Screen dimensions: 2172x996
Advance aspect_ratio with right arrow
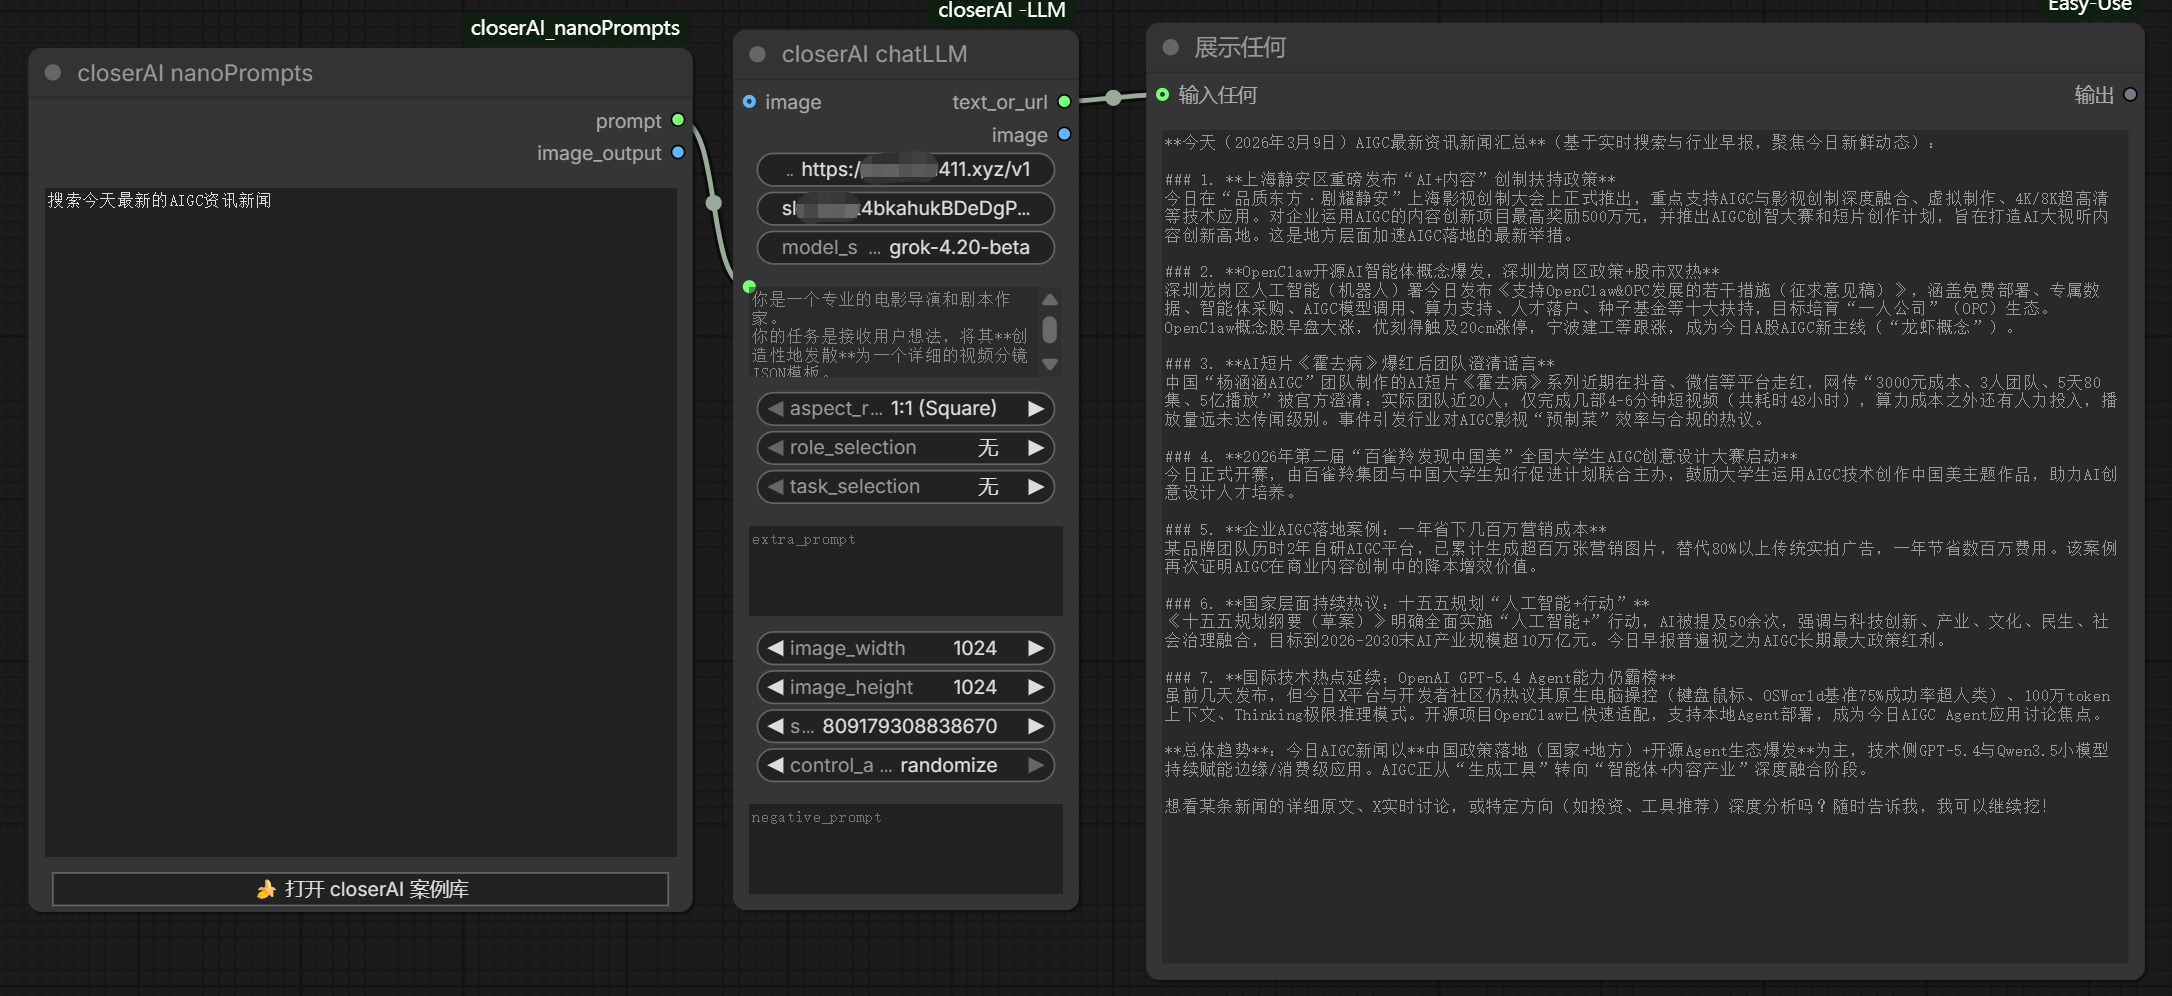1036,408
